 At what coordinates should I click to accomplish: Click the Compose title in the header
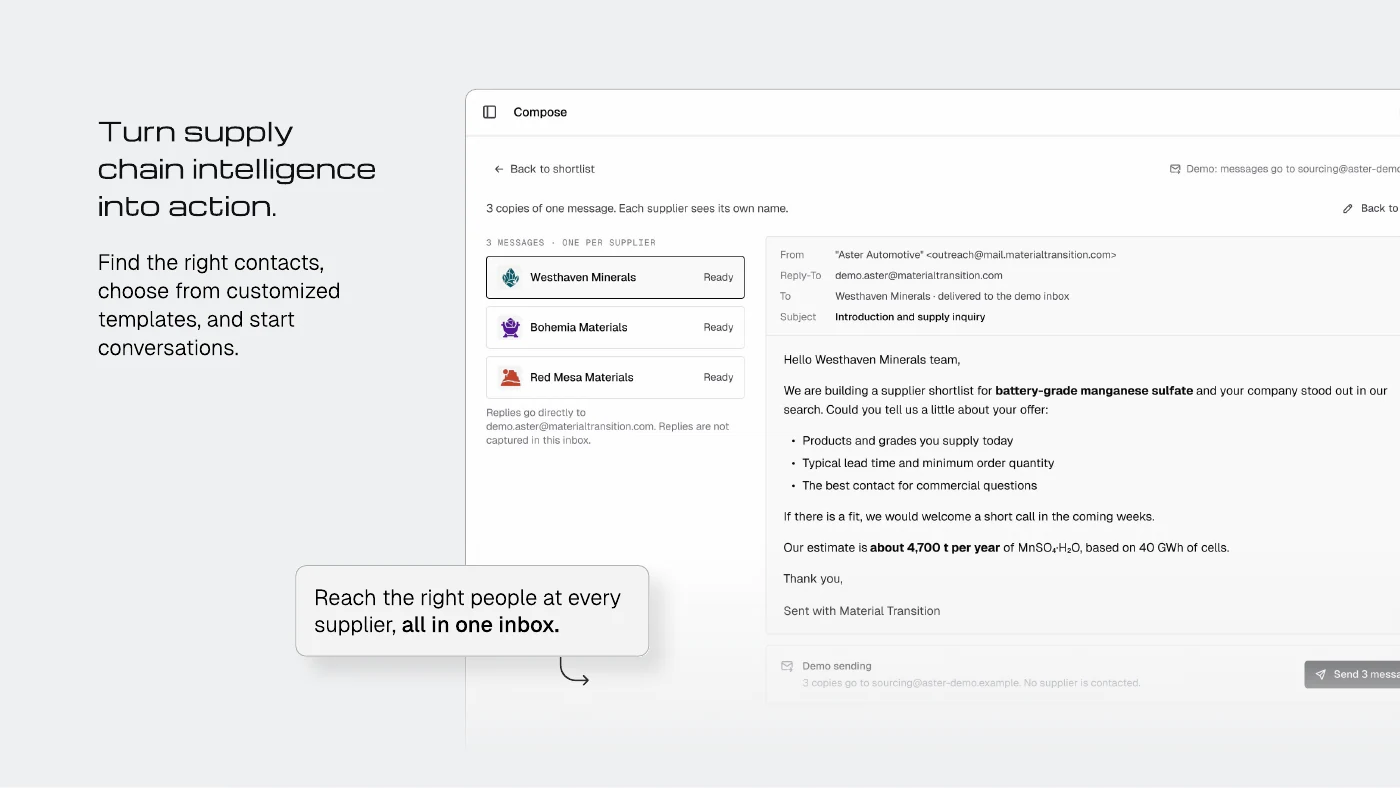coord(540,112)
